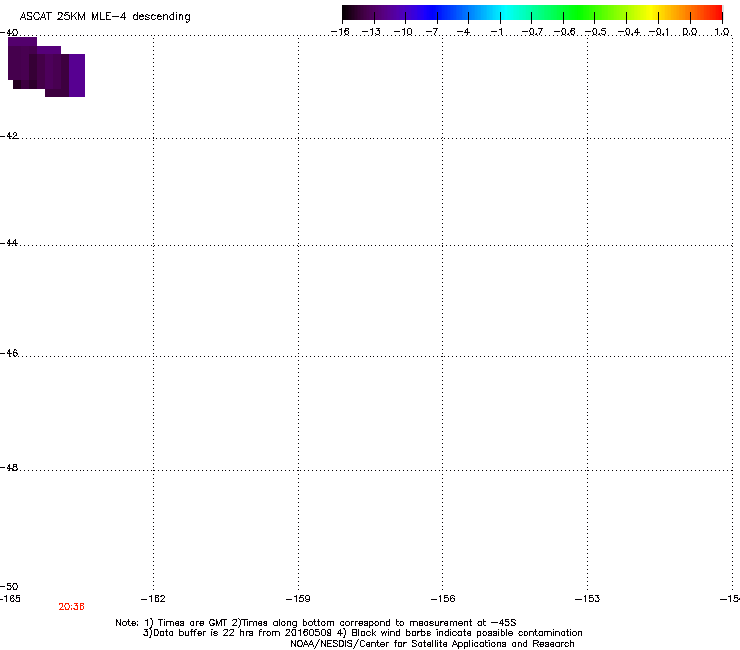Click the color bar legend gradient
740x650 pixels.
pyautogui.click(x=532, y=13)
